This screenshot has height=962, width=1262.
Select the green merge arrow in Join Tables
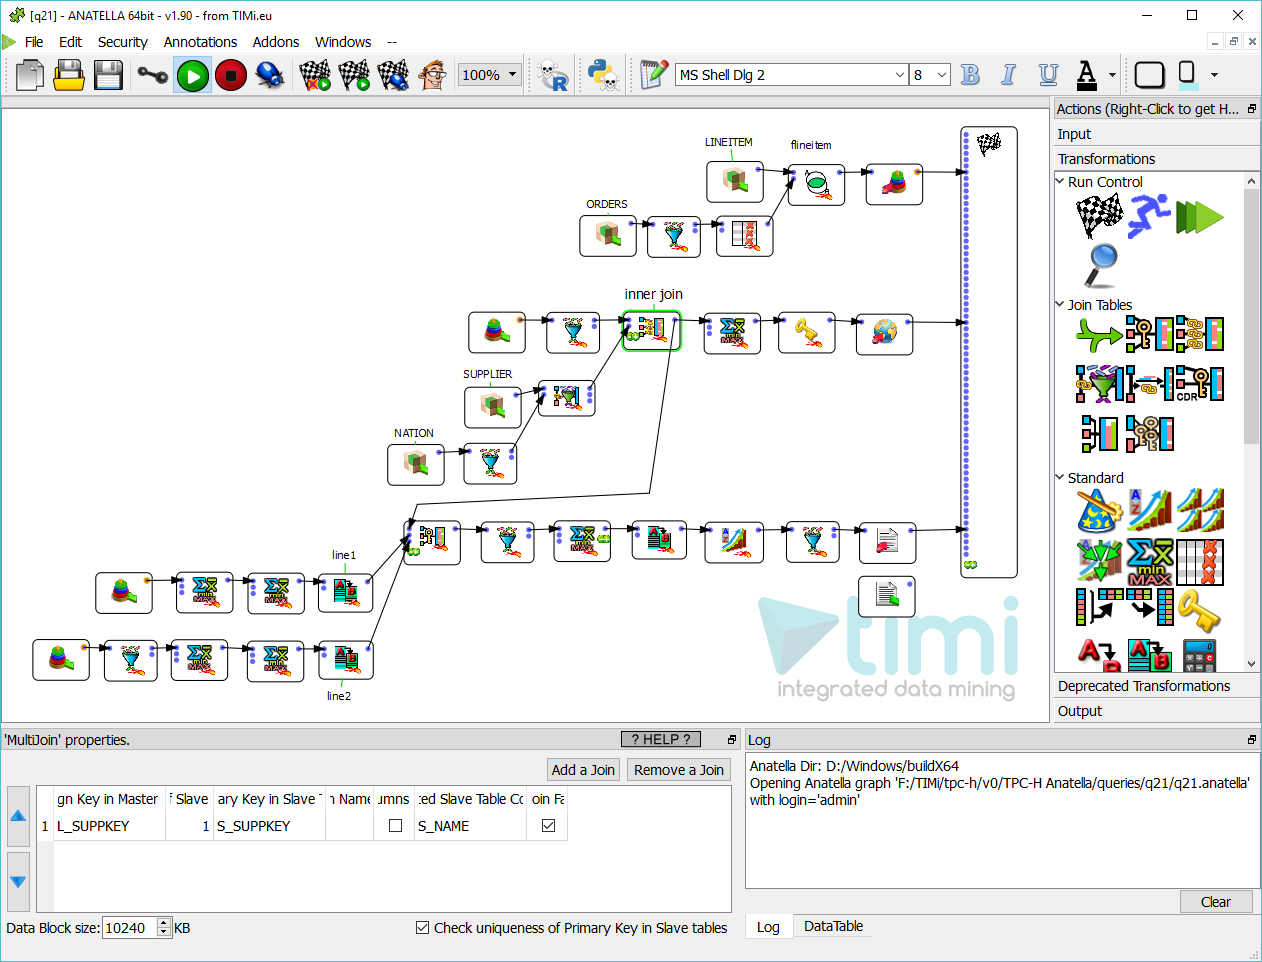[1097, 334]
